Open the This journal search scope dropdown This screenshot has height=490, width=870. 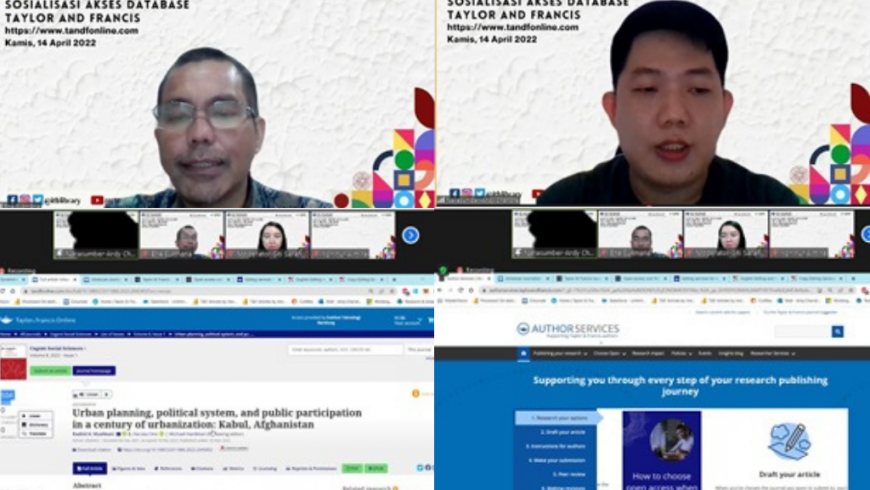pyautogui.click(x=420, y=350)
